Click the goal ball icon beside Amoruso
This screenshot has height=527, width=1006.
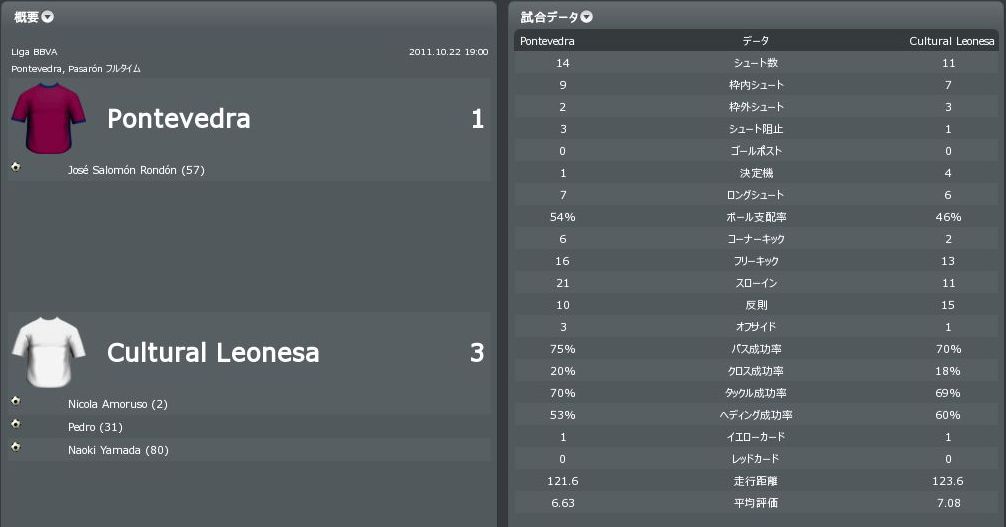tap(15, 401)
